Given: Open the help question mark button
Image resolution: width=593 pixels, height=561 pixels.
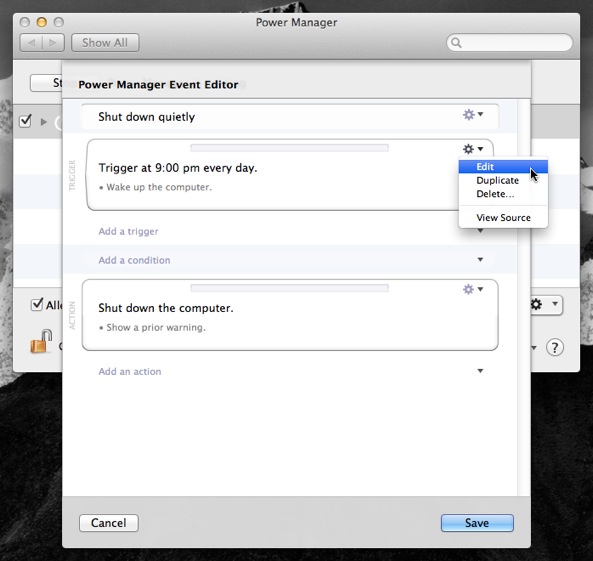Looking at the screenshot, I should pyautogui.click(x=555, y=347).
